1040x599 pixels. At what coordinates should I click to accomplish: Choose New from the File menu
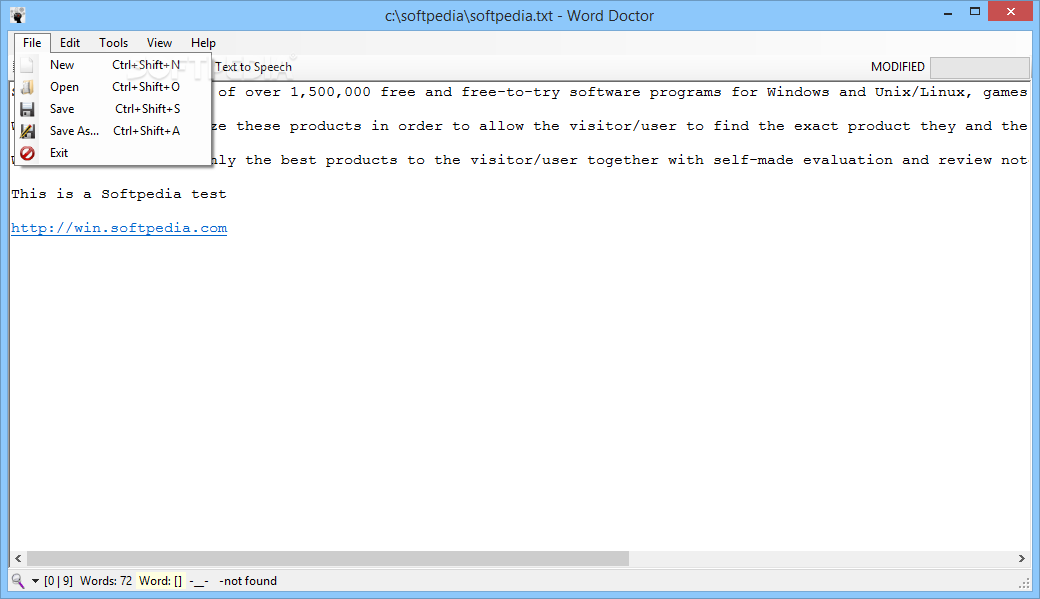click(x=113, y=65)
